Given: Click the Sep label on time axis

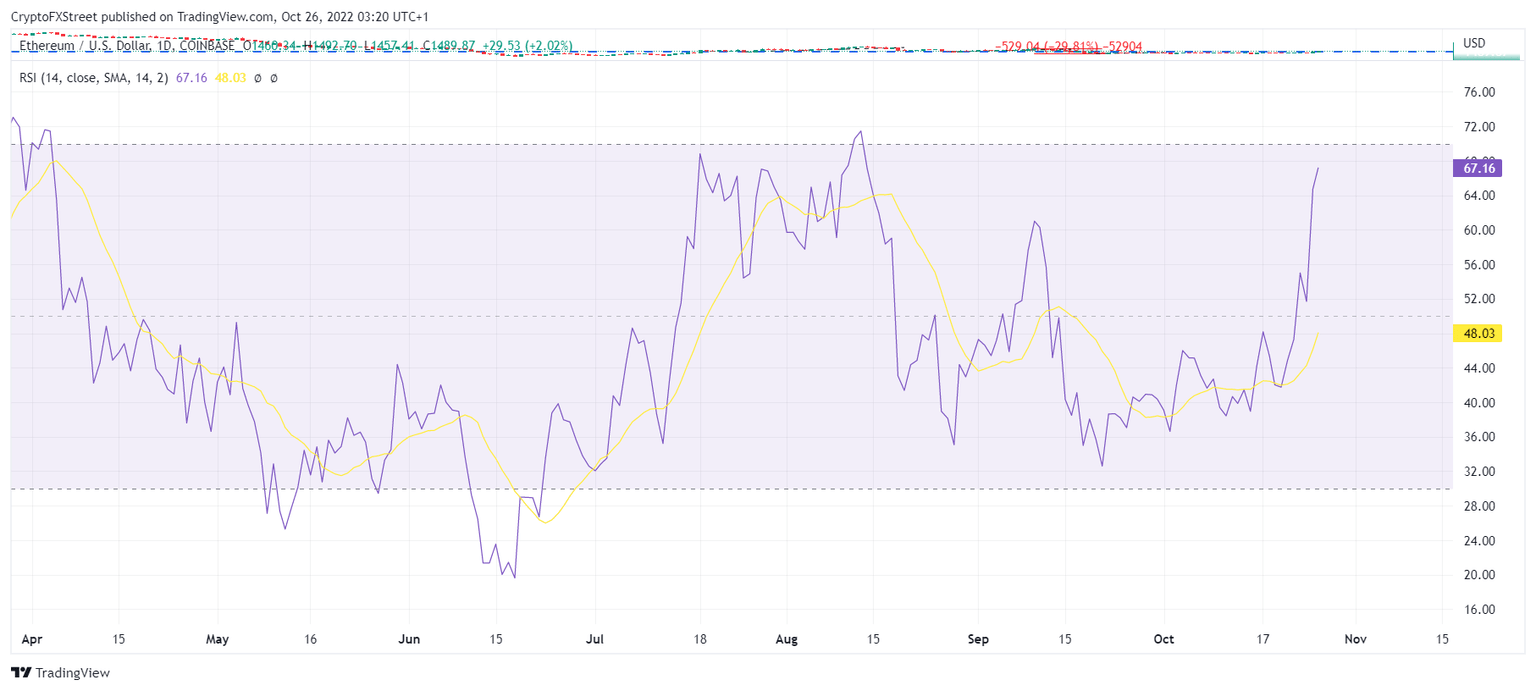Looking at the screenshot, I should [x=978, y=639].
